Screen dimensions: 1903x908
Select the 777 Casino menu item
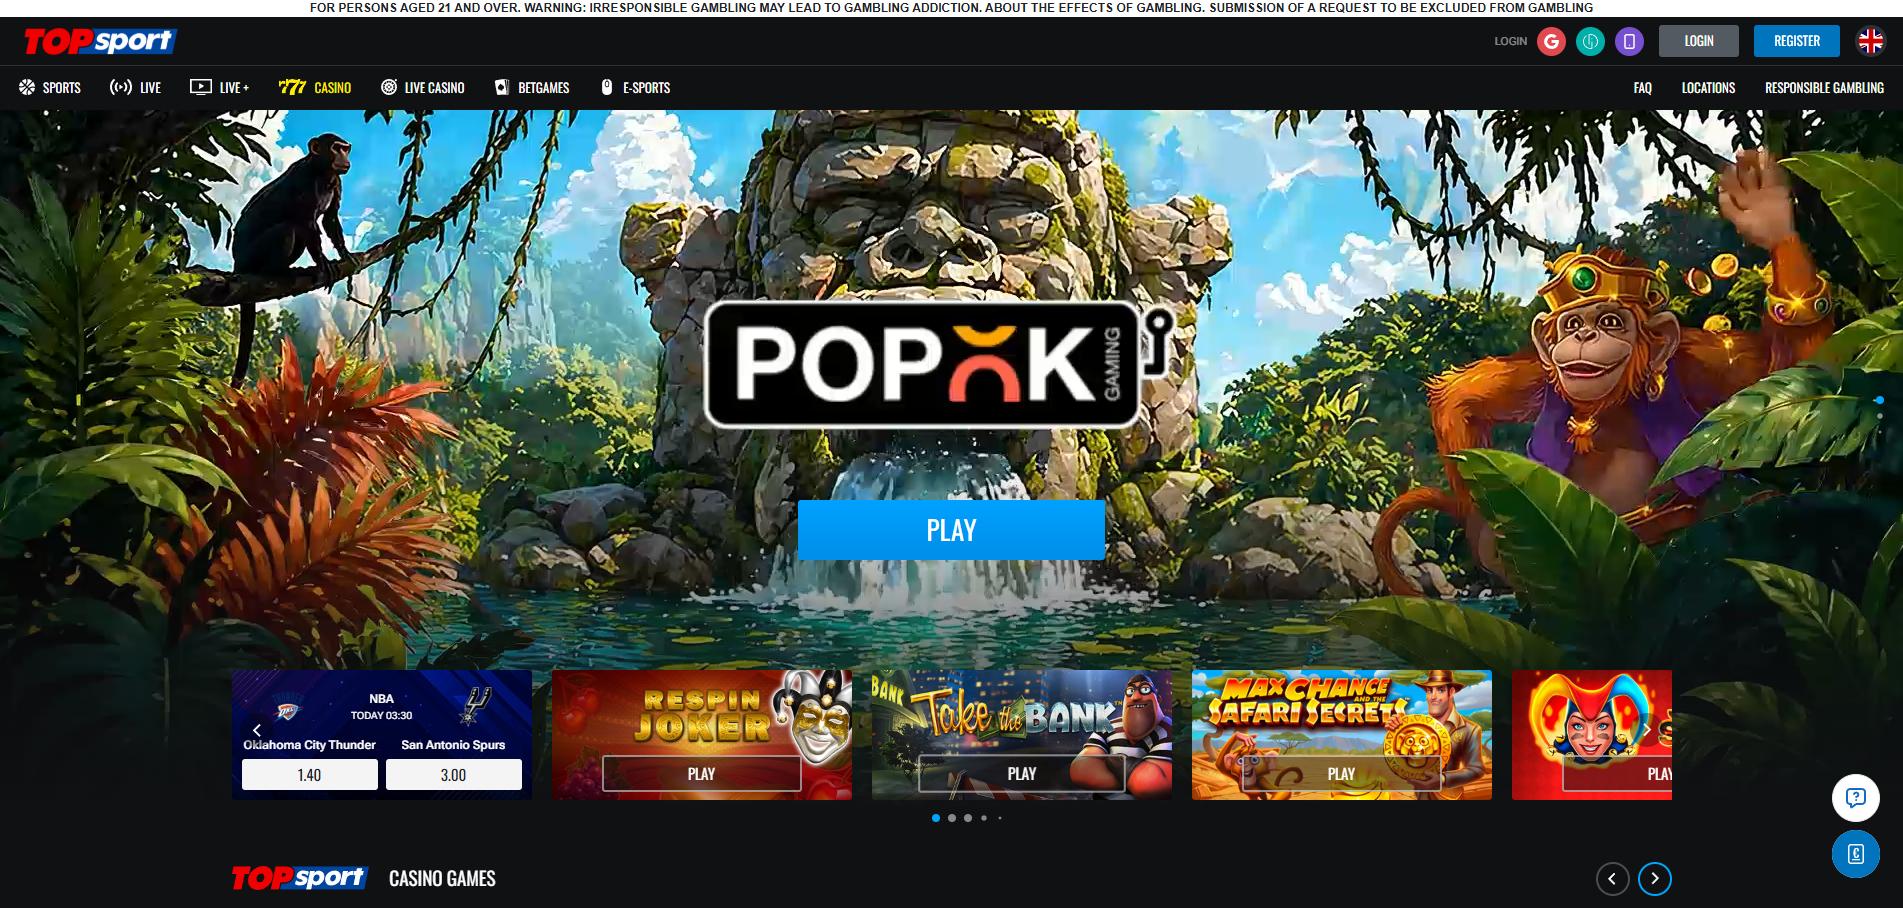pyautogui.click(x=315, y=88)
